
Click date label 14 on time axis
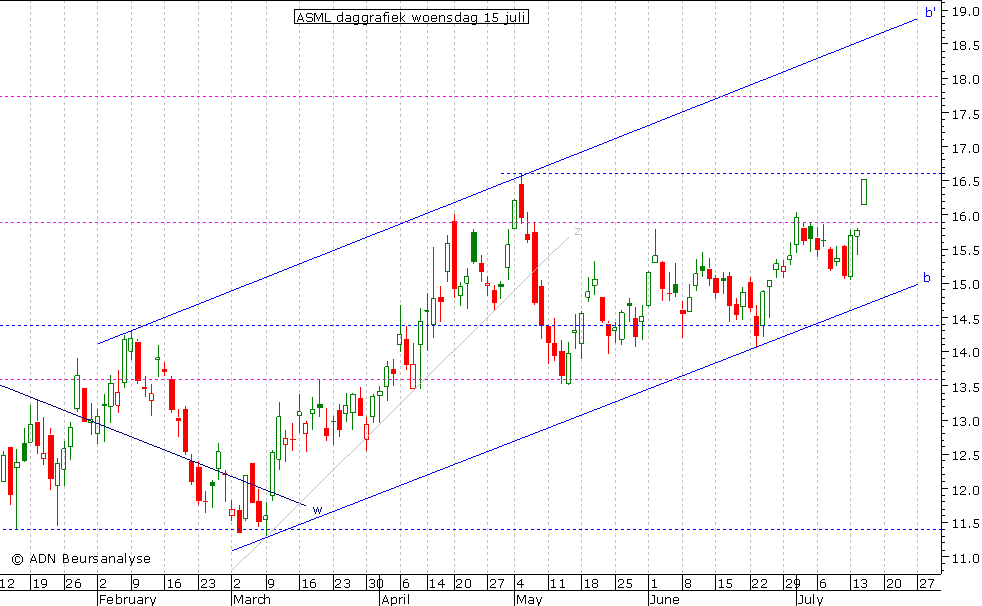tap(437, 583)
